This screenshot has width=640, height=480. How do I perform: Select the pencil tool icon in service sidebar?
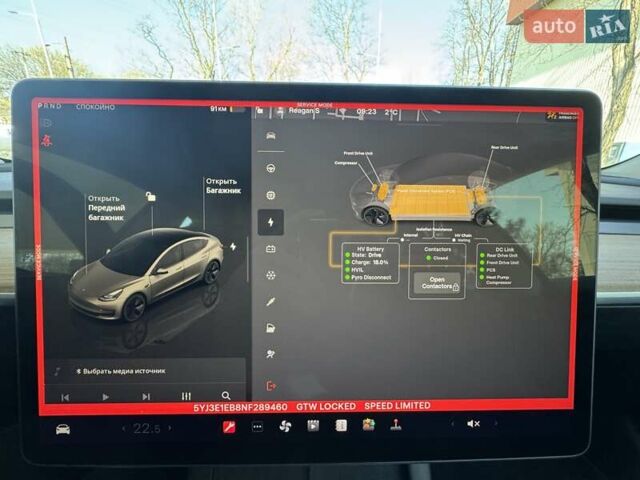click(x=271, y=302)
